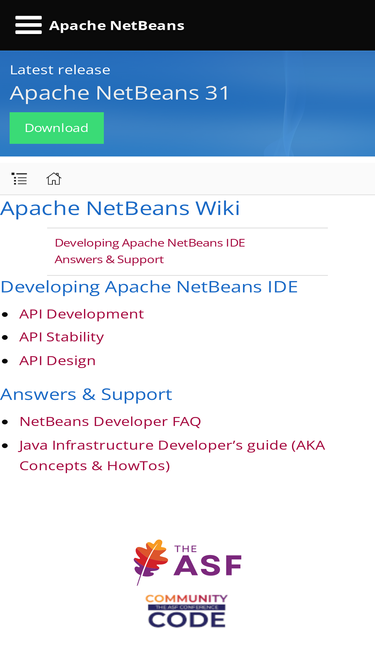Click the table of contents list icon
Screen dimensions: 375x667
tap(20, 179)
